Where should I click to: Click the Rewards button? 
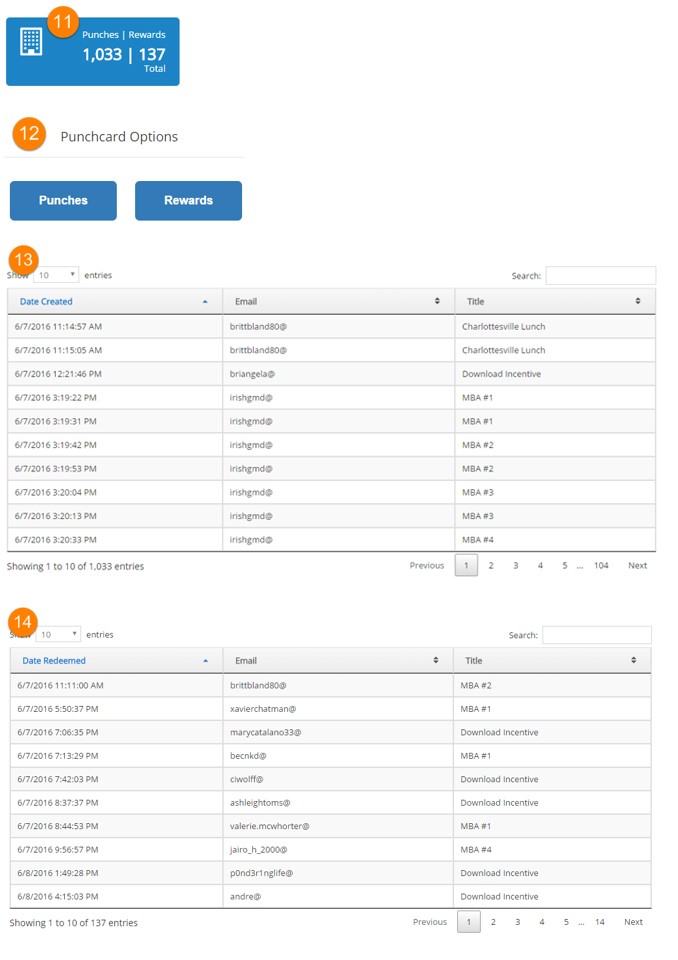(188, 200)
